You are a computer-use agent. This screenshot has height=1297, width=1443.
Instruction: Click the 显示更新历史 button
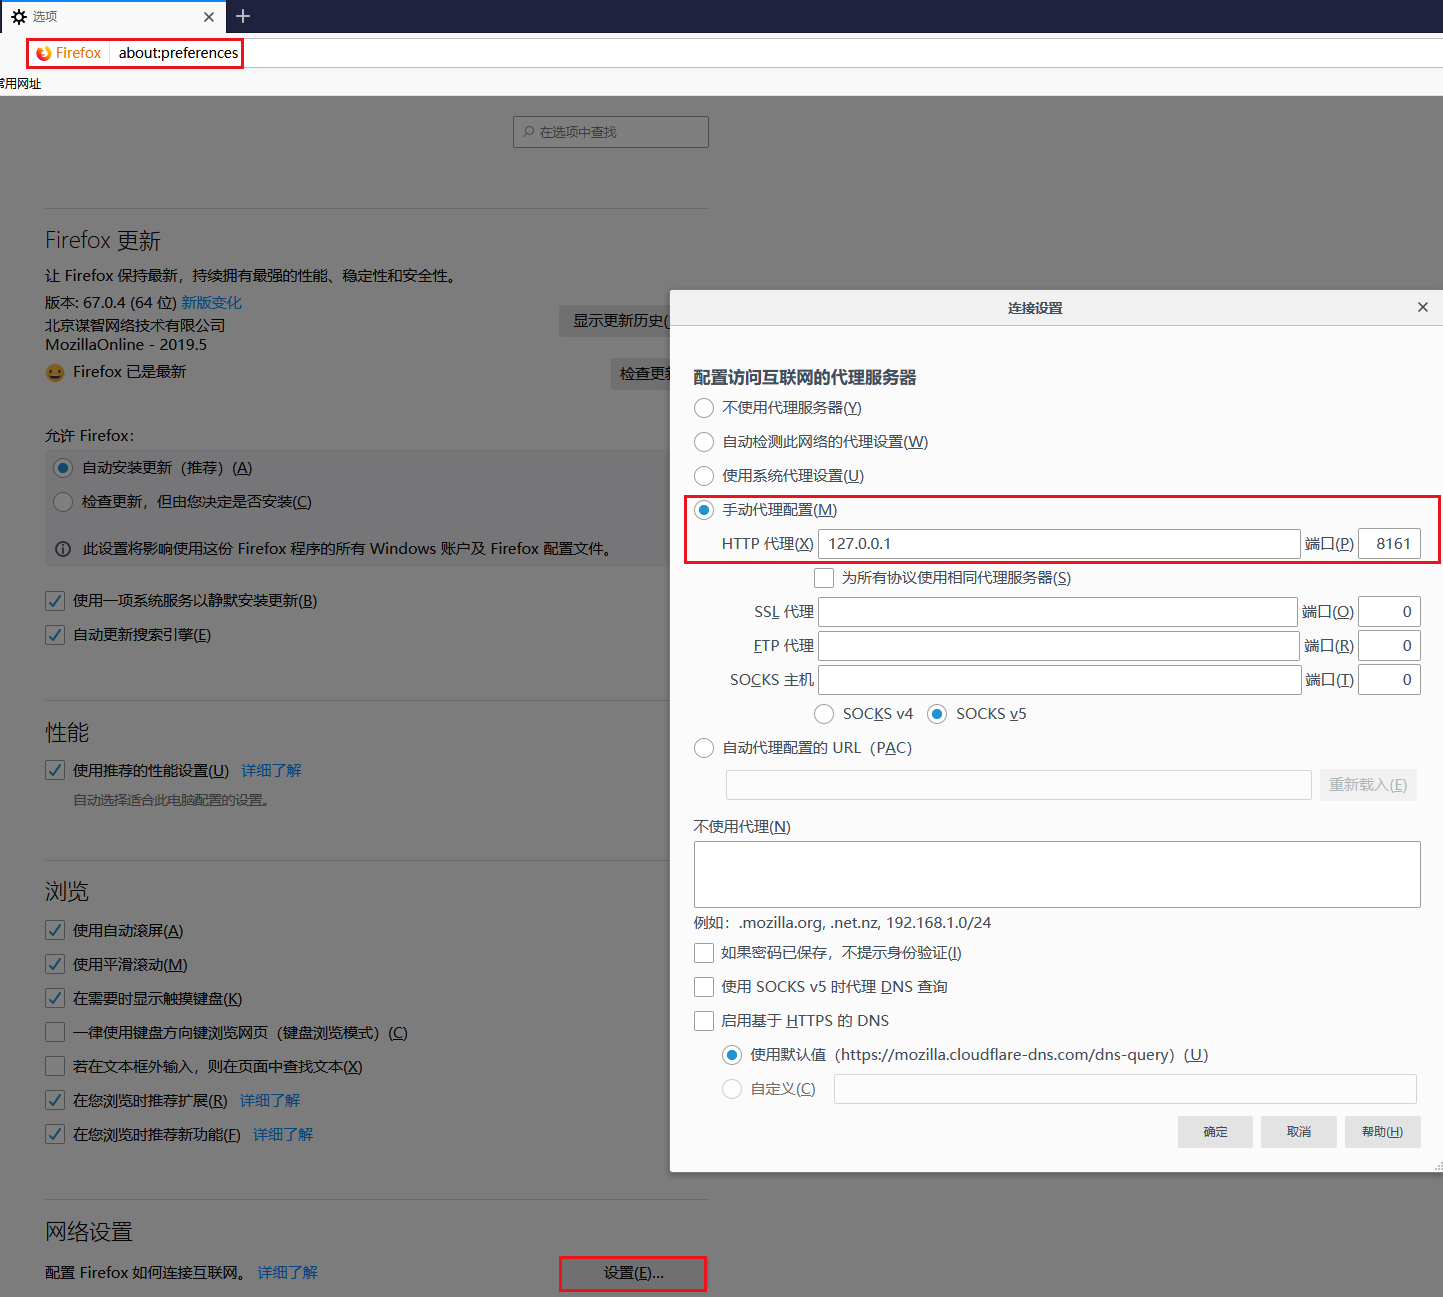615,321
